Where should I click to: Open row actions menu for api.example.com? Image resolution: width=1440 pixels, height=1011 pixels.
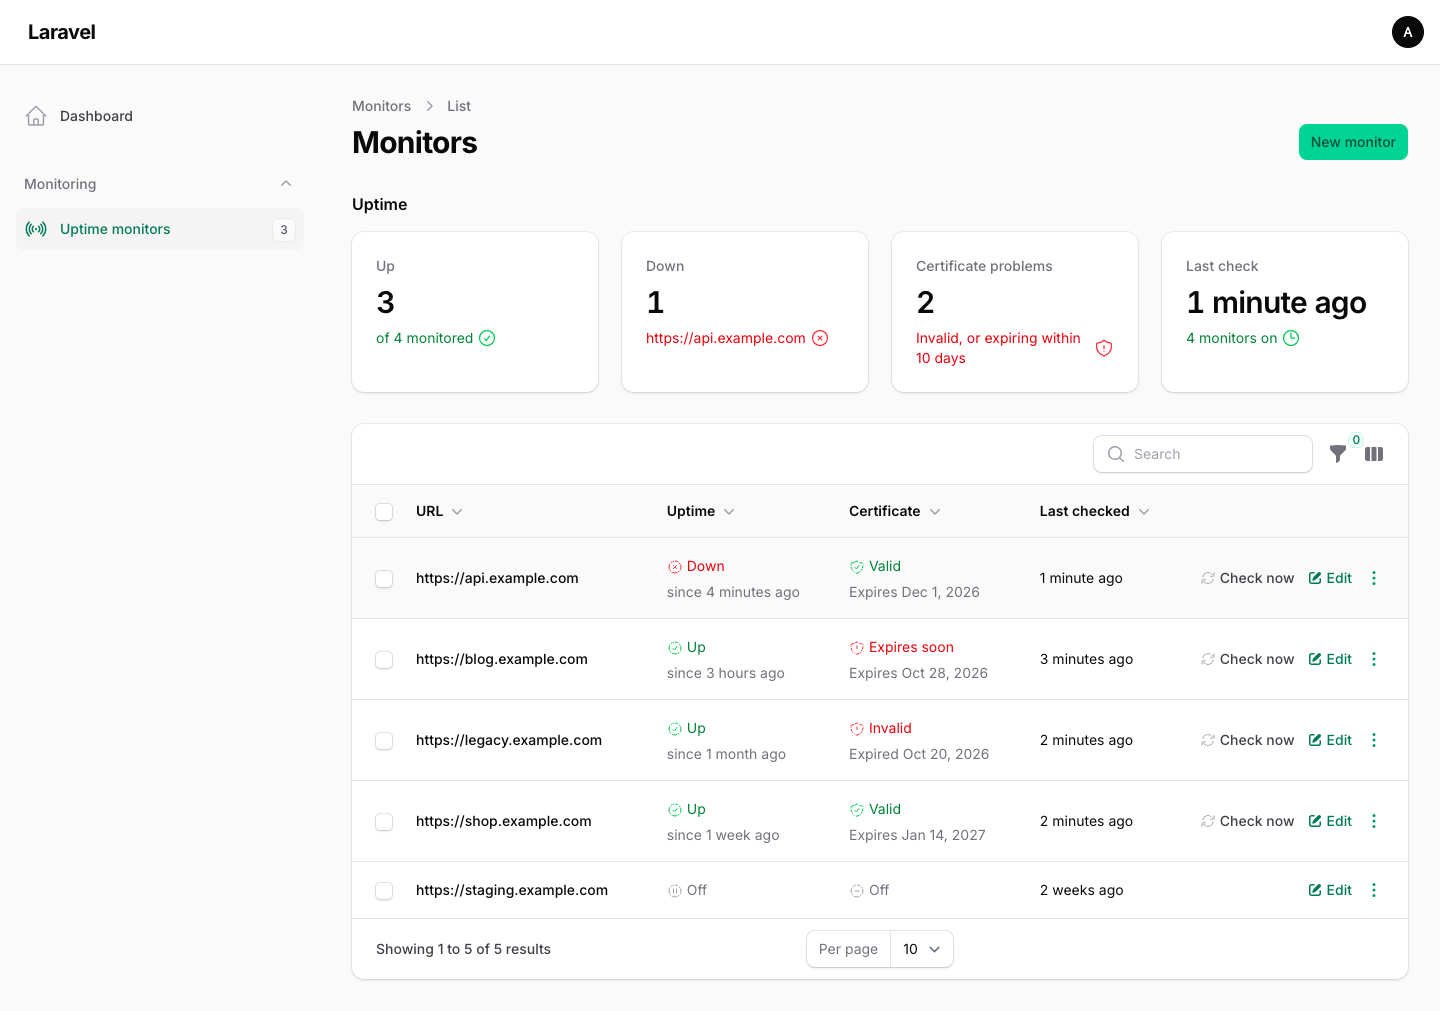1374,578
